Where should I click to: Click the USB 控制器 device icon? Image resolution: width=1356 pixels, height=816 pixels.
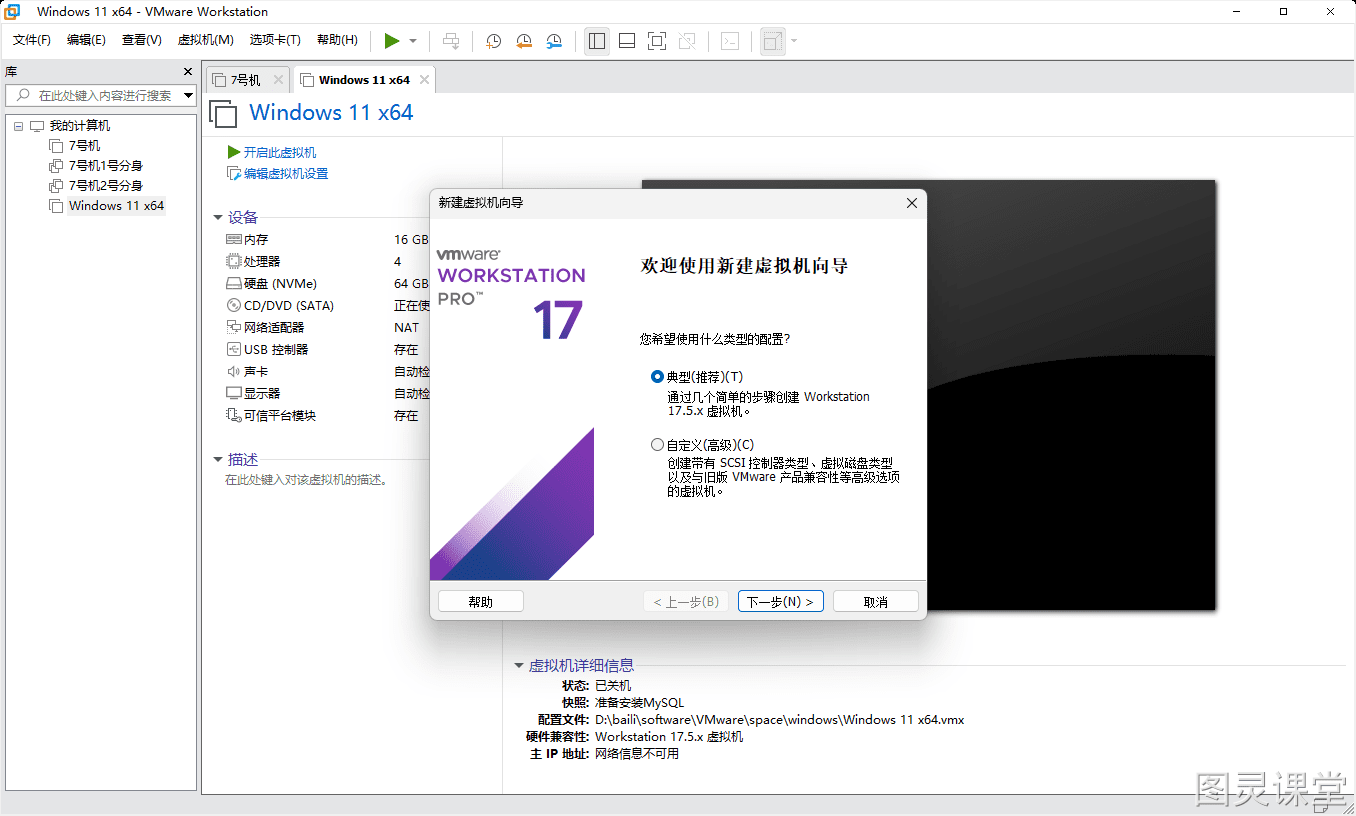point(234,350)
